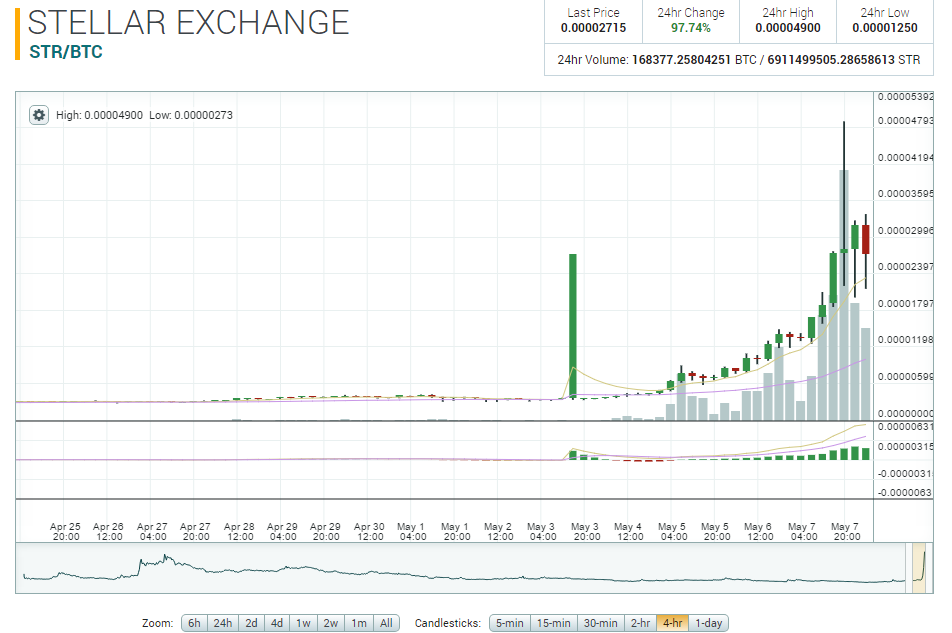This screenshot has height=633, width=952.
Task: Click the STR/BTC pair label
Action: click(66, 52)
